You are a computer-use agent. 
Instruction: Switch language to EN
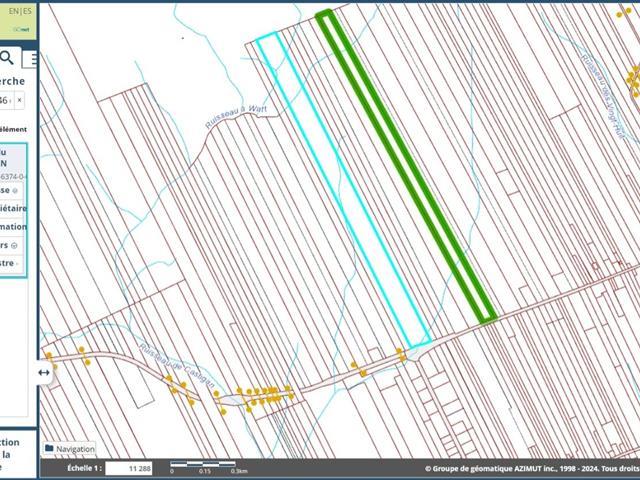point(9,10)
